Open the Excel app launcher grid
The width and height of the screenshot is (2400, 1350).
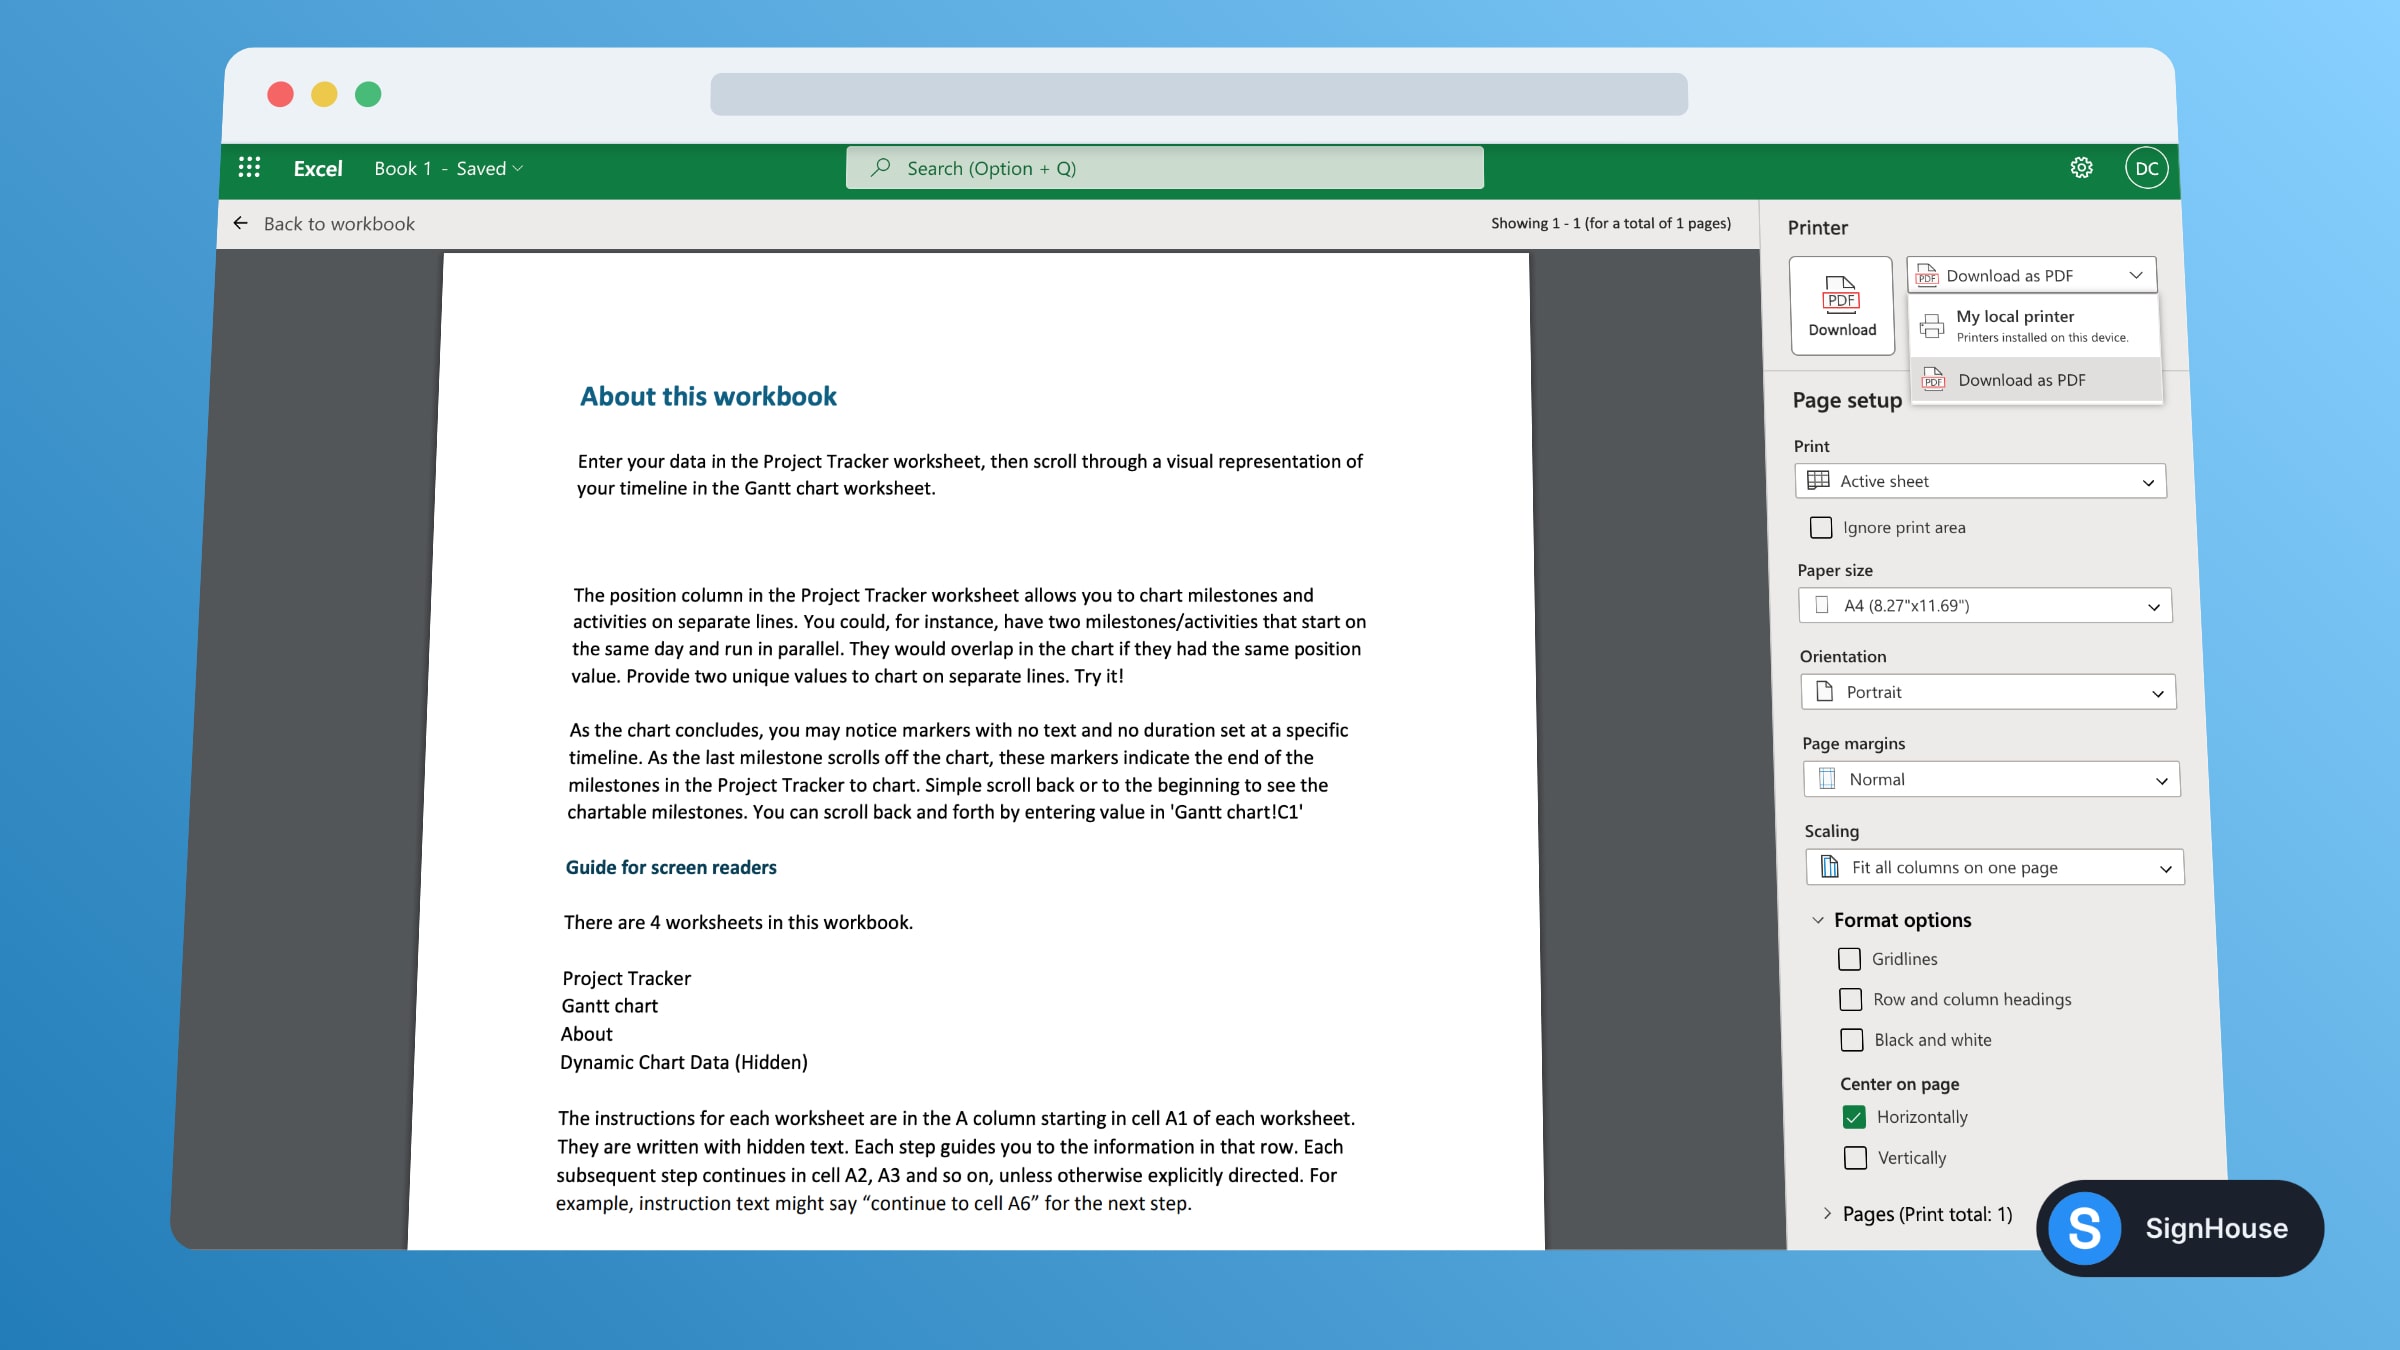249,168
